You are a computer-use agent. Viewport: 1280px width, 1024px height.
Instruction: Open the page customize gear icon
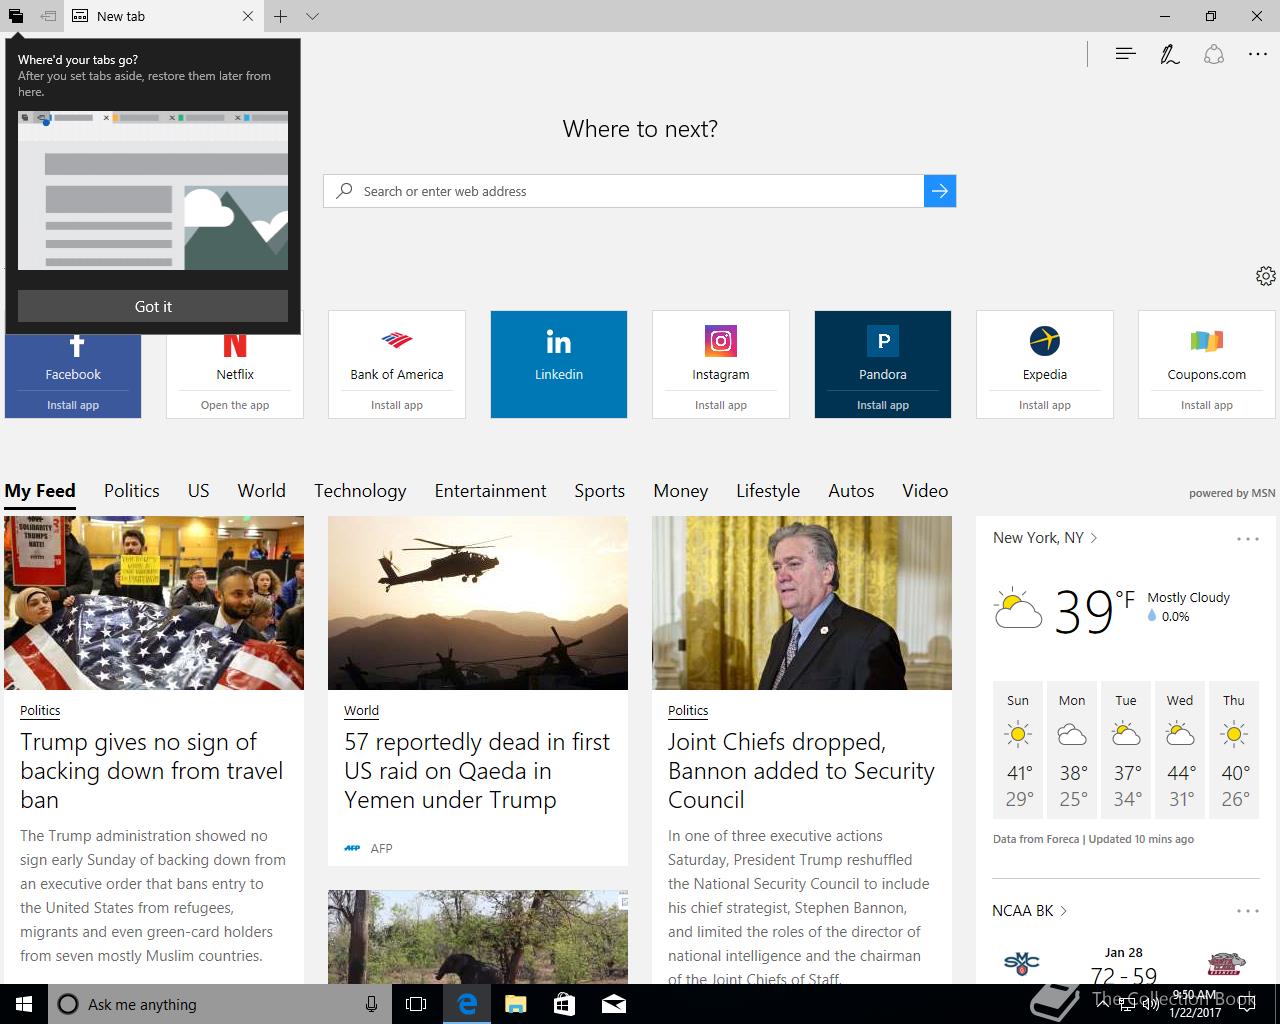click(x=1265, y=276)
